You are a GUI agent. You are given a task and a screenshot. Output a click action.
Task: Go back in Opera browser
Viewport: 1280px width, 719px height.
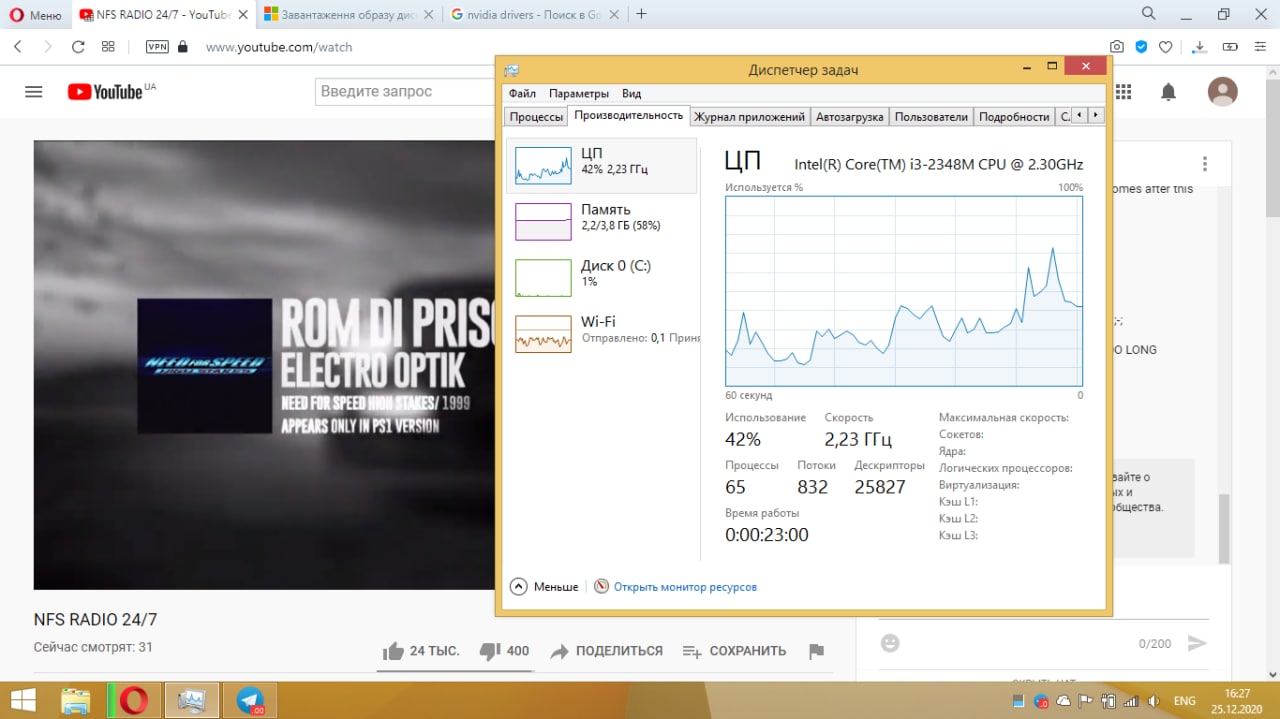click(18, 46)
